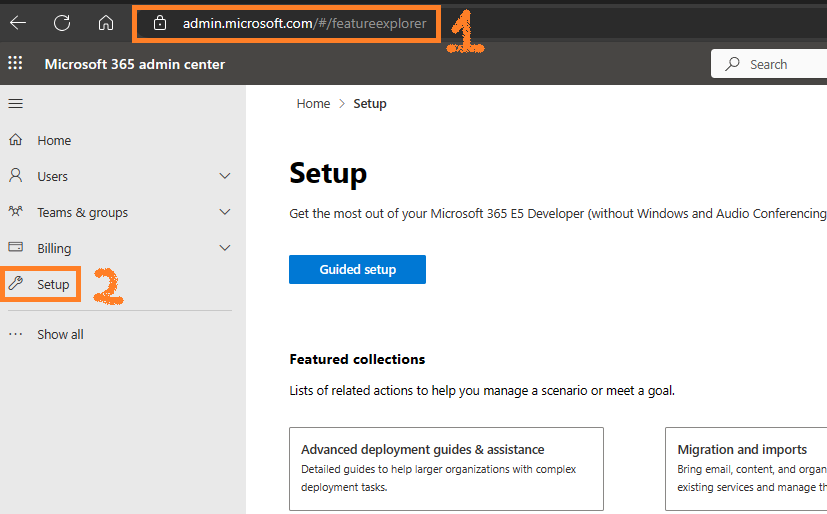The width and height of the screenshot is (827, 514).
Task: Expand the Teams & groups chevron
Action: 225,212
